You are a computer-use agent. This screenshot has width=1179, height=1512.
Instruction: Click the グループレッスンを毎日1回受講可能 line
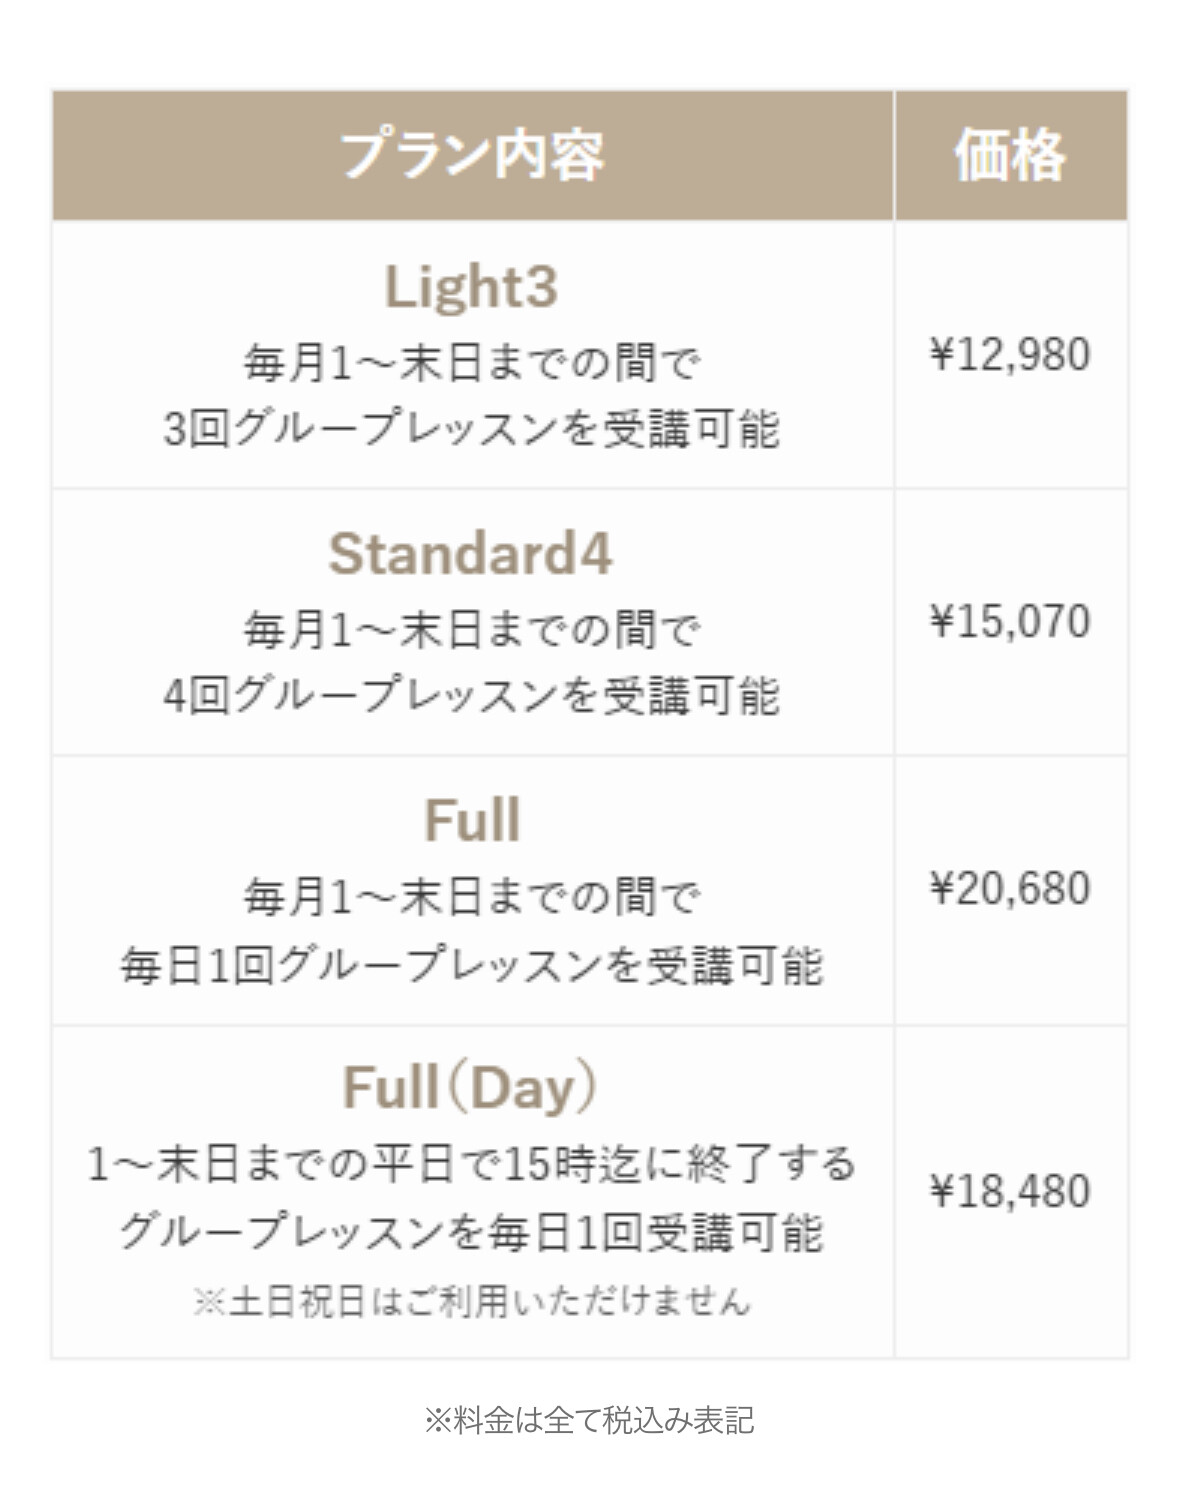[471, 1232]
